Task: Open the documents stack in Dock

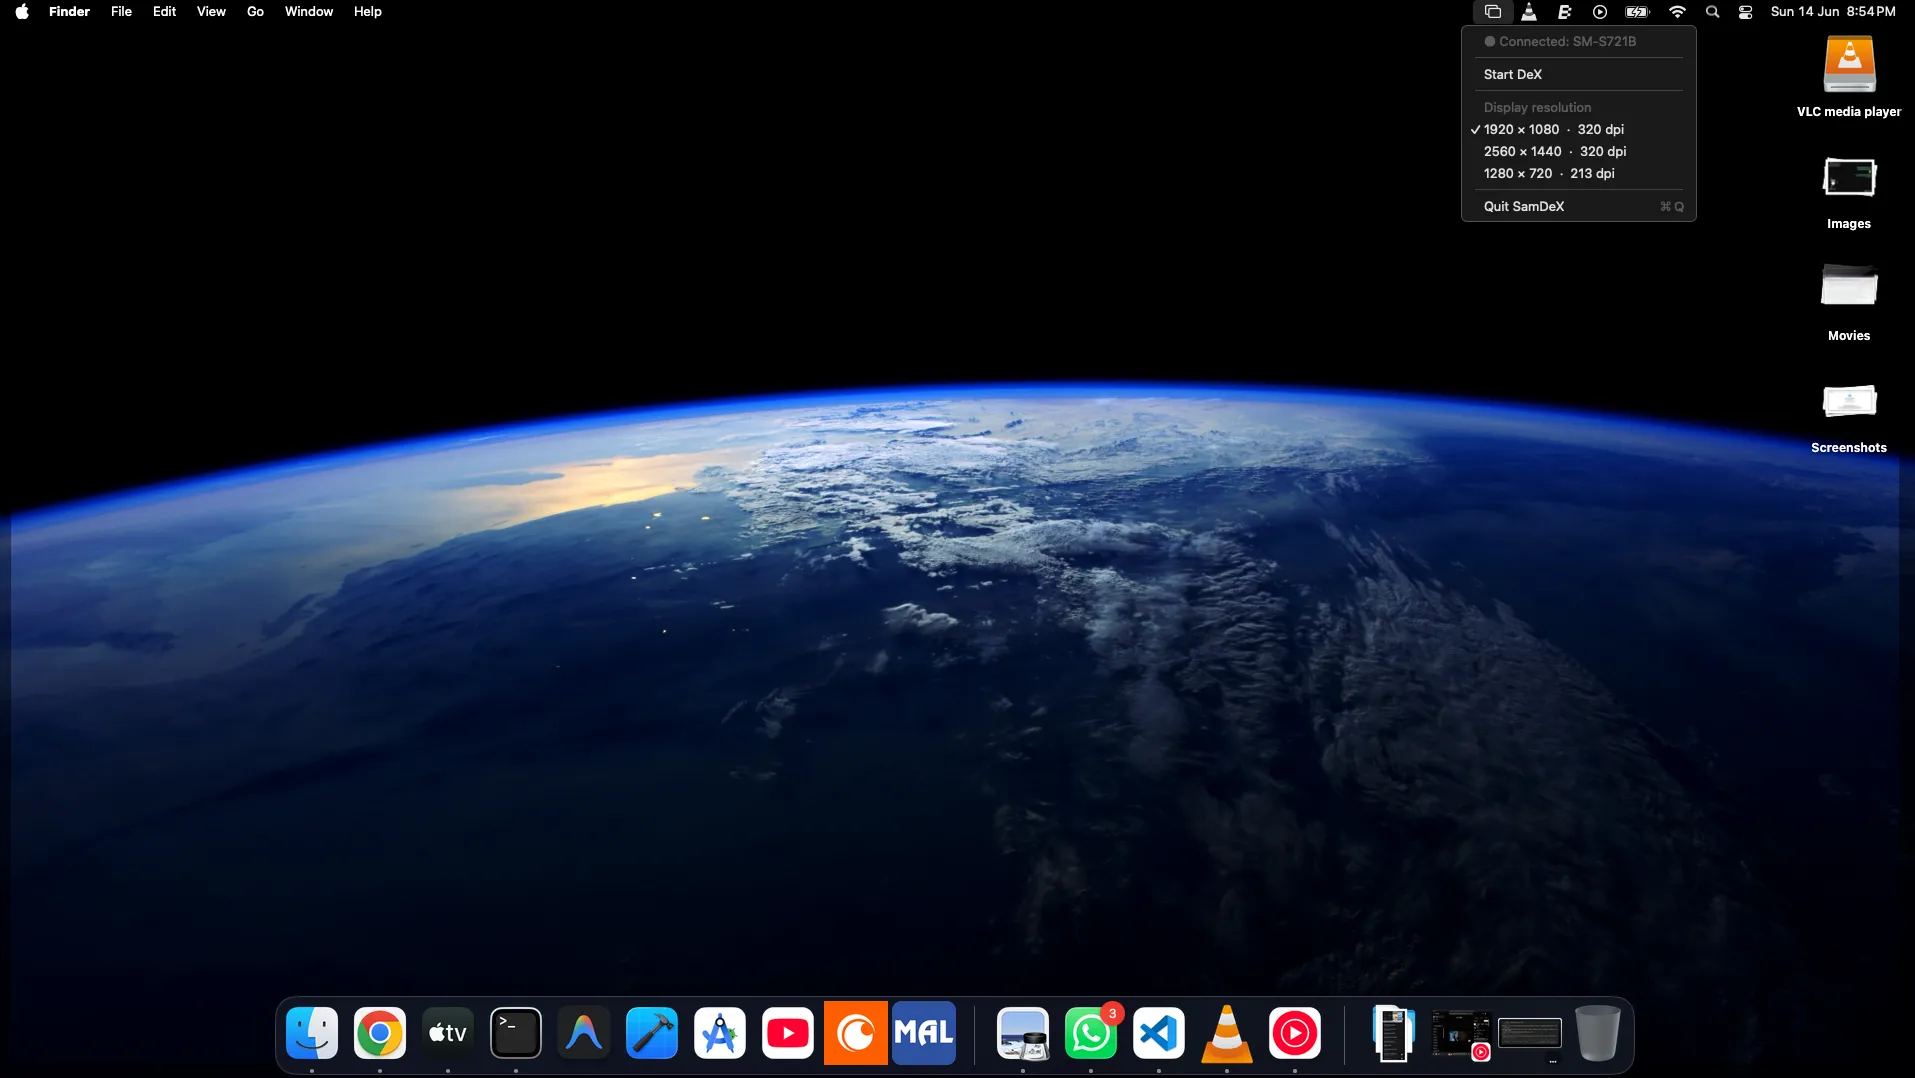Action: [x=1393, y=1033]
